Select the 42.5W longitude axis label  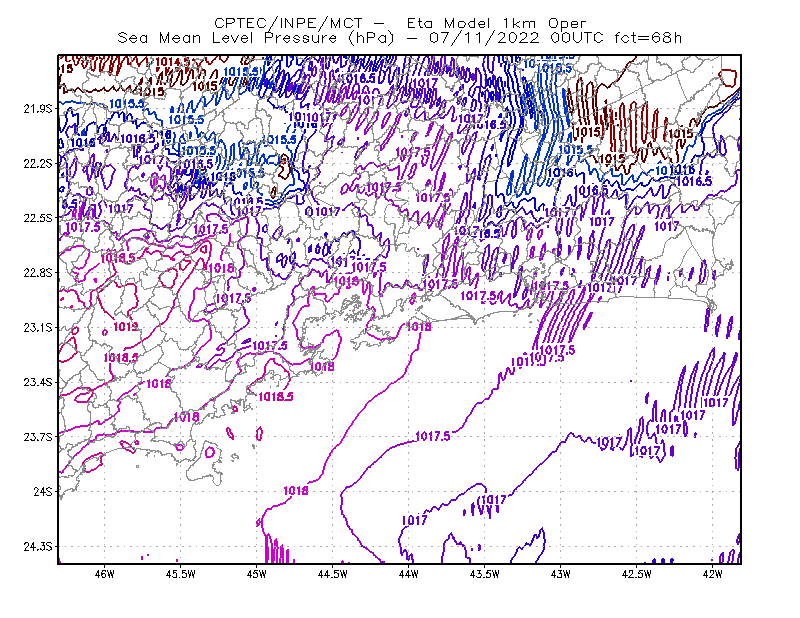coord(637,574)
